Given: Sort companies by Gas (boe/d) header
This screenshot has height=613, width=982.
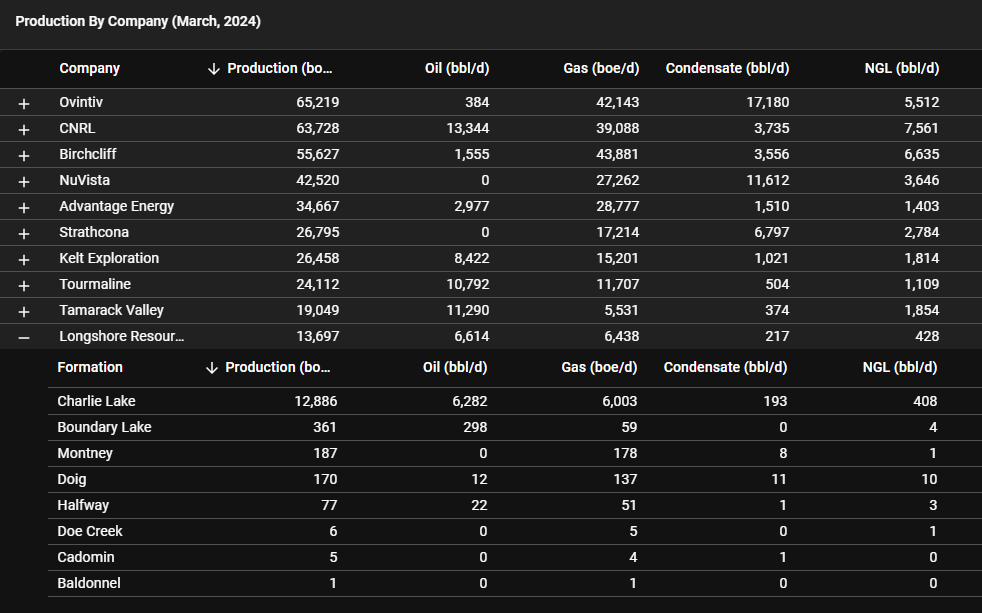Looking at the screenshot, I should point(601,68).
